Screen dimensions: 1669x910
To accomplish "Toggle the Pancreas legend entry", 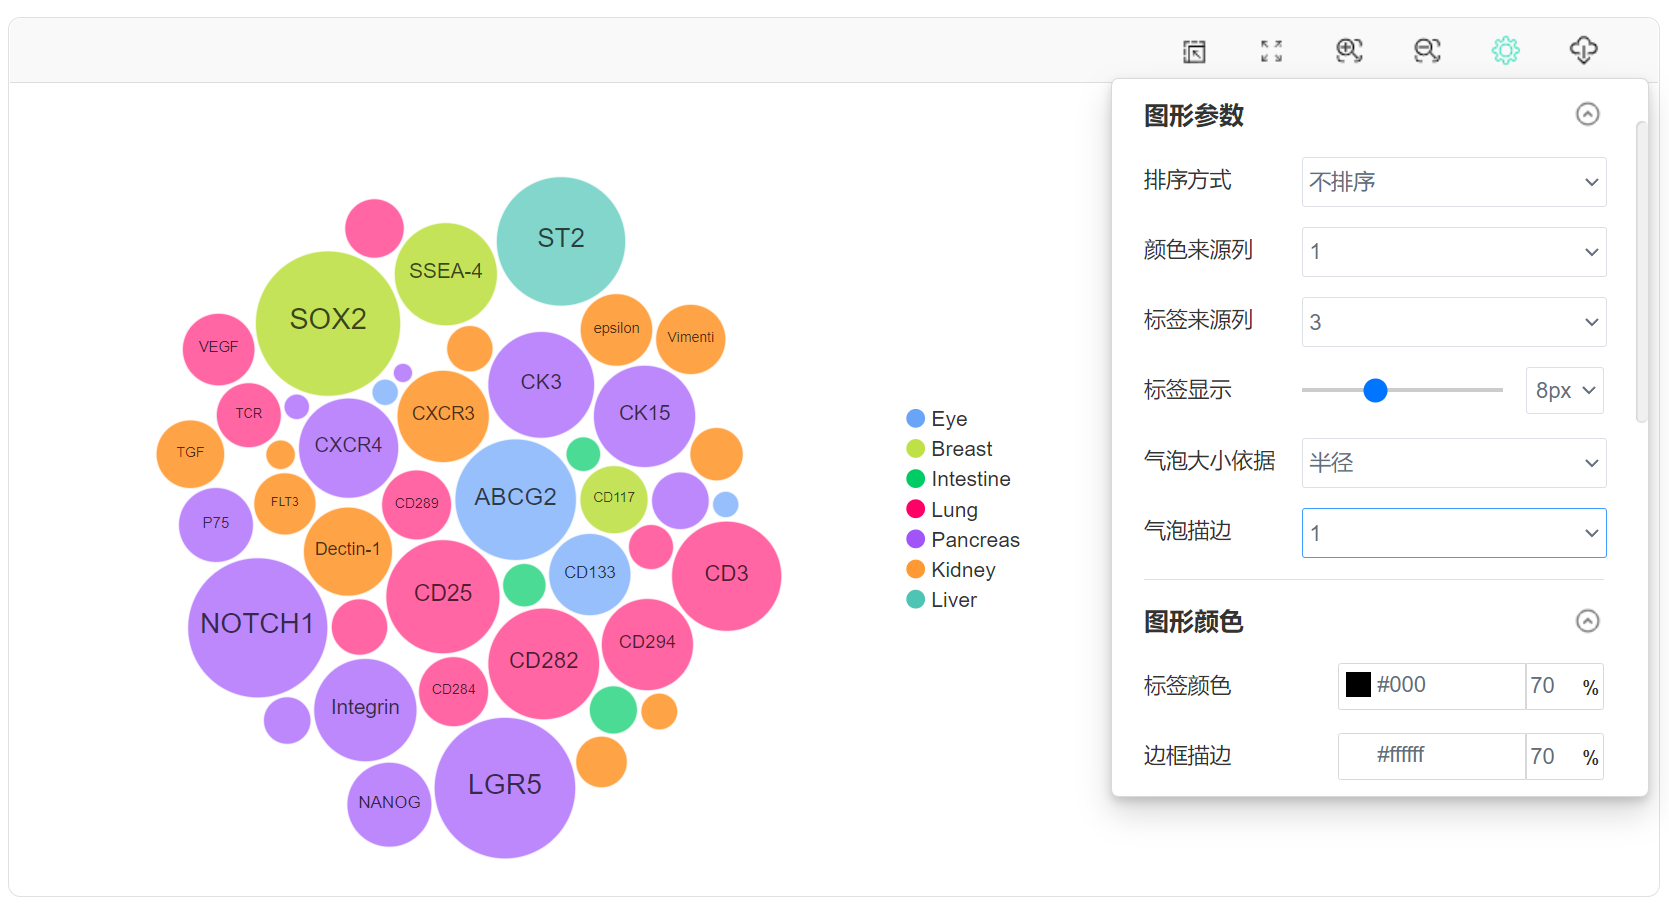I will click(963, 540).
